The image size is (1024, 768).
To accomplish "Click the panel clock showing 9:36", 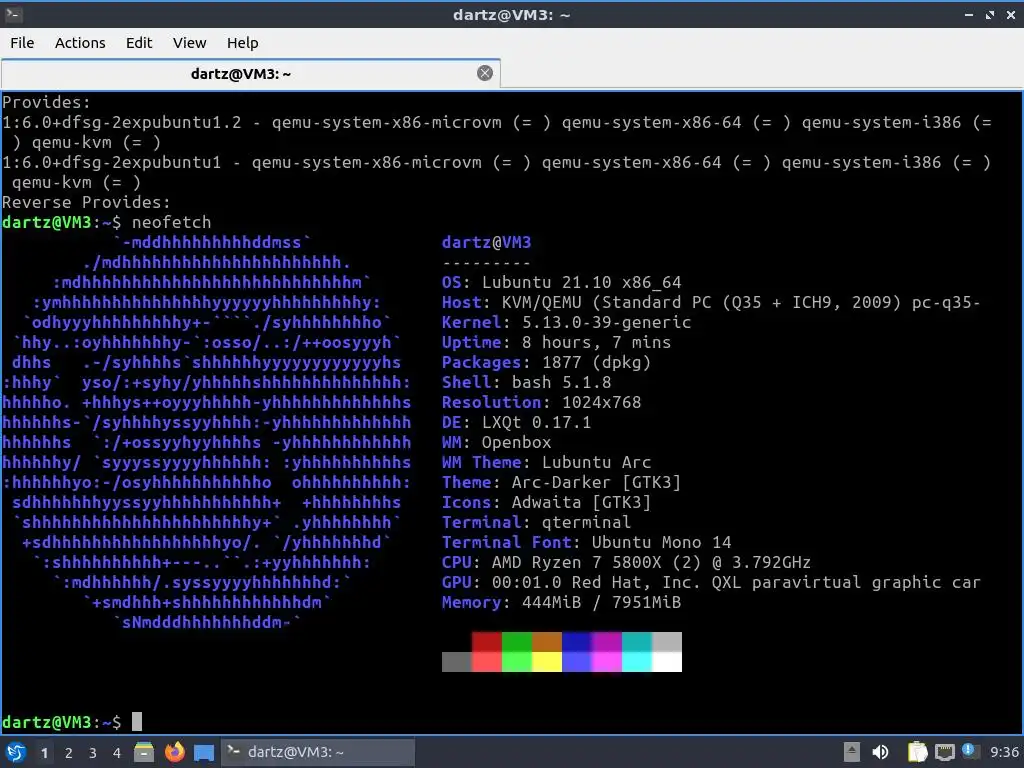I will coord(1004,752).
